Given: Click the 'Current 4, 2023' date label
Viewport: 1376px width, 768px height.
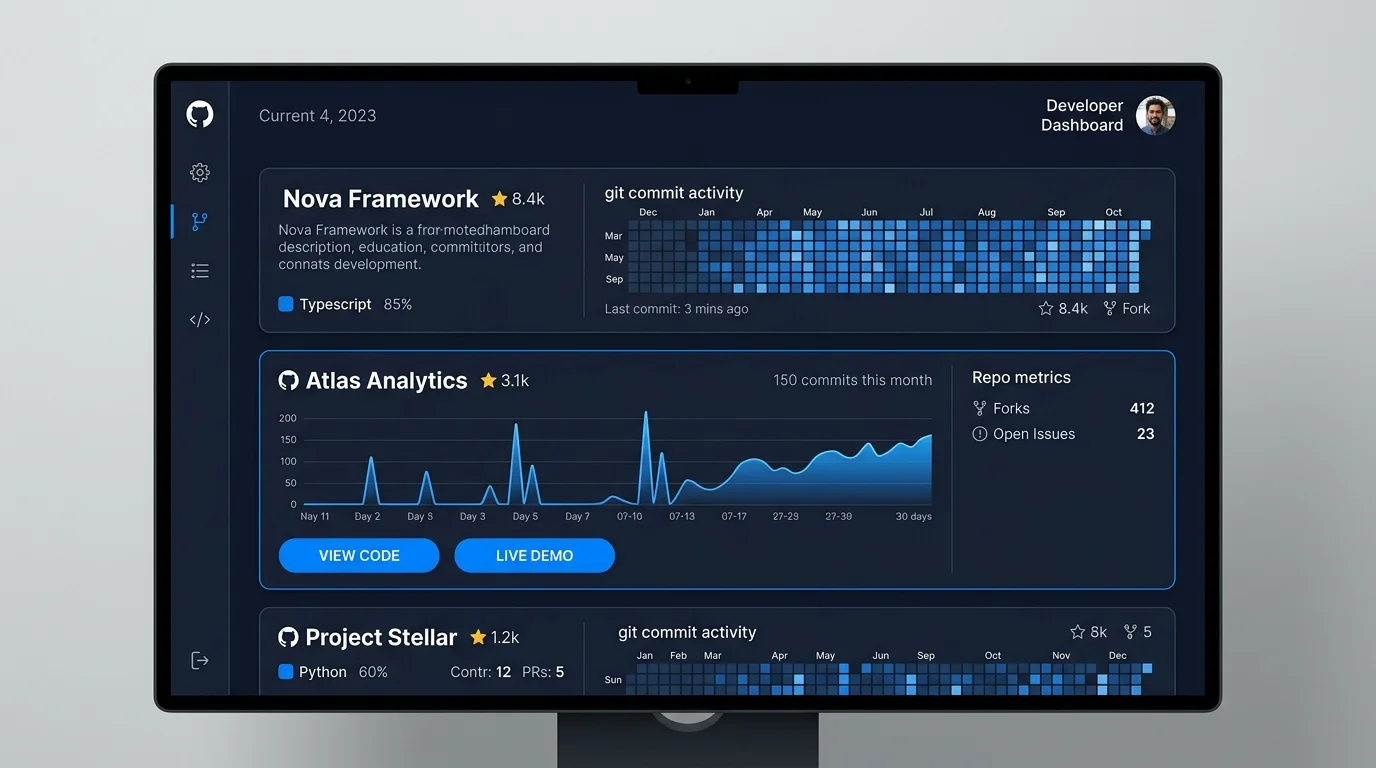Looking at the screenshot, I should click(318, 116).
